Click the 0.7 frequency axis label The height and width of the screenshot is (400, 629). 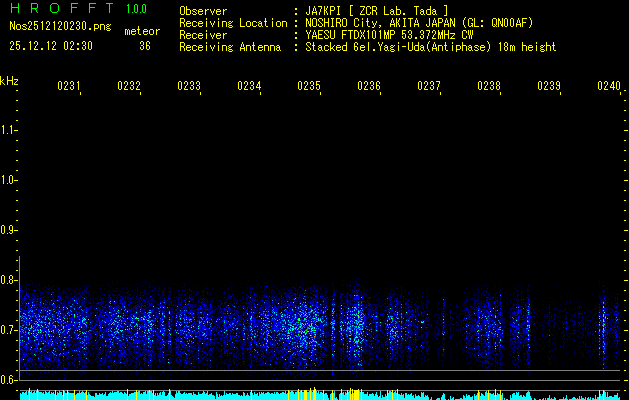(x=9, y=330)
